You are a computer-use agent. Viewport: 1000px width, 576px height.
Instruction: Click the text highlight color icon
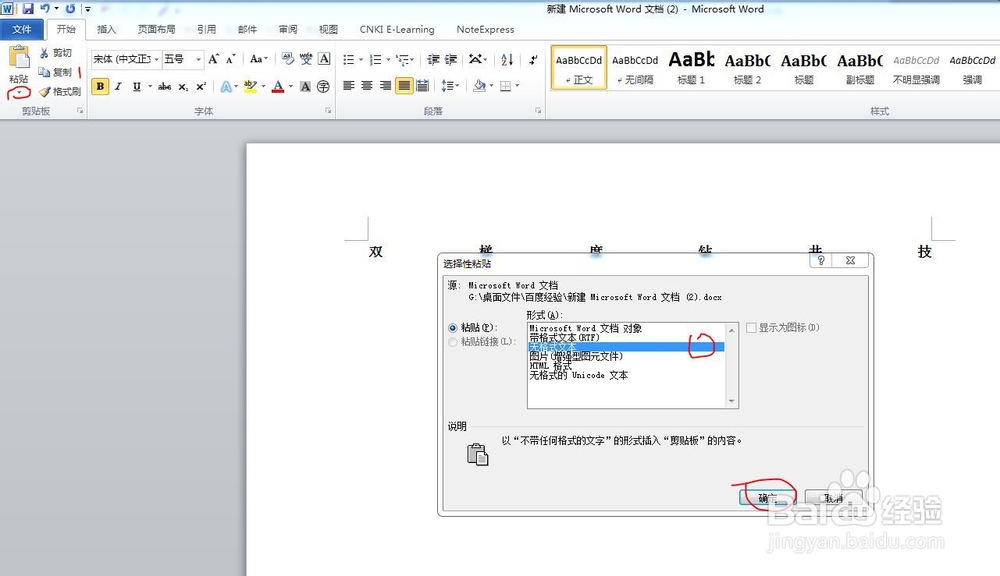tap(250, 85)
